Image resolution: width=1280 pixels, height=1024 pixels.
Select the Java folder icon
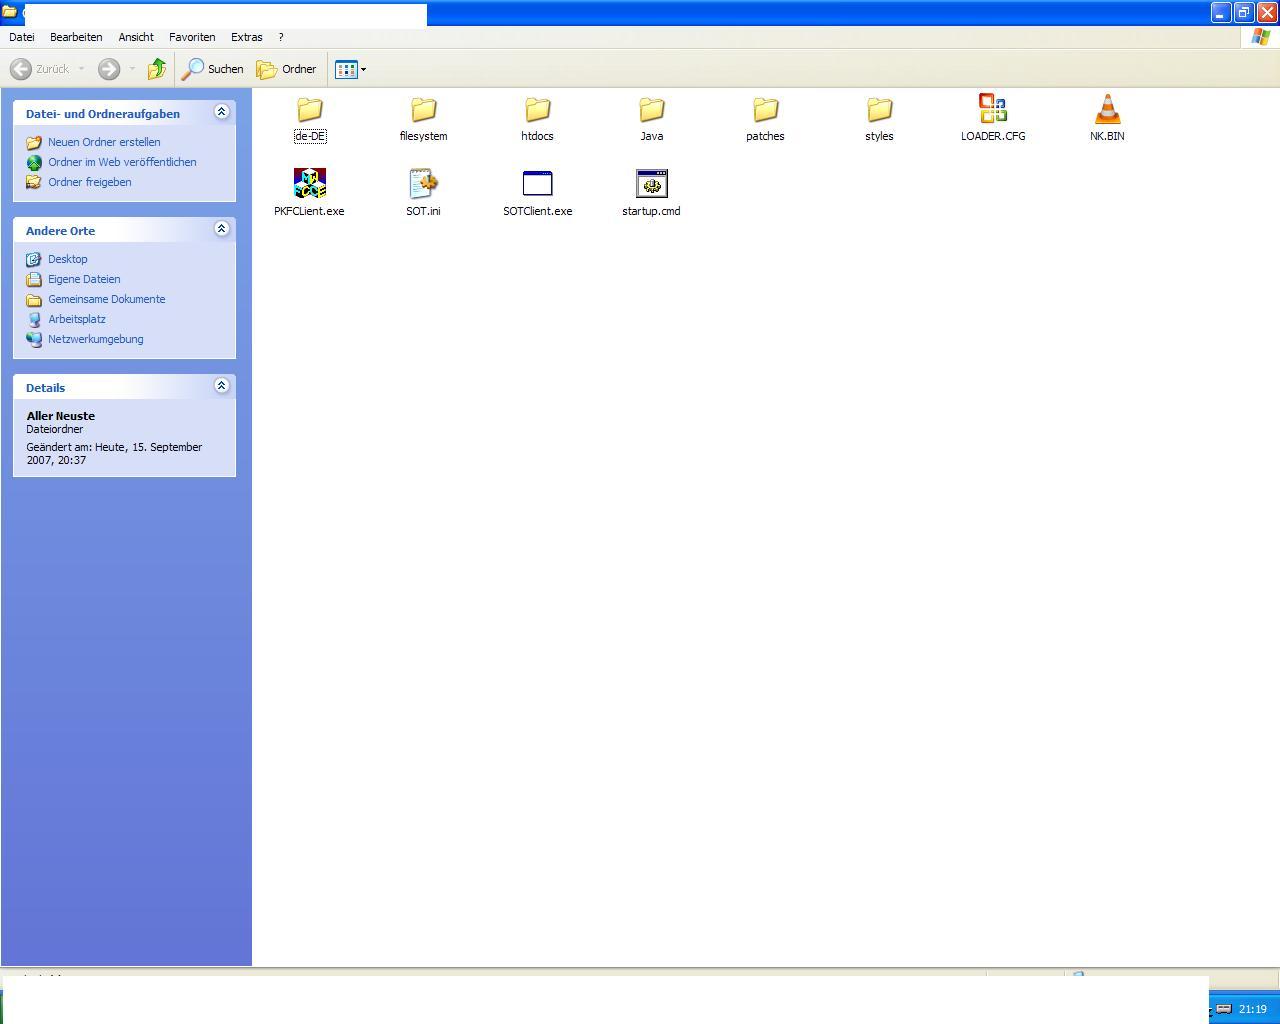point(651,110)
